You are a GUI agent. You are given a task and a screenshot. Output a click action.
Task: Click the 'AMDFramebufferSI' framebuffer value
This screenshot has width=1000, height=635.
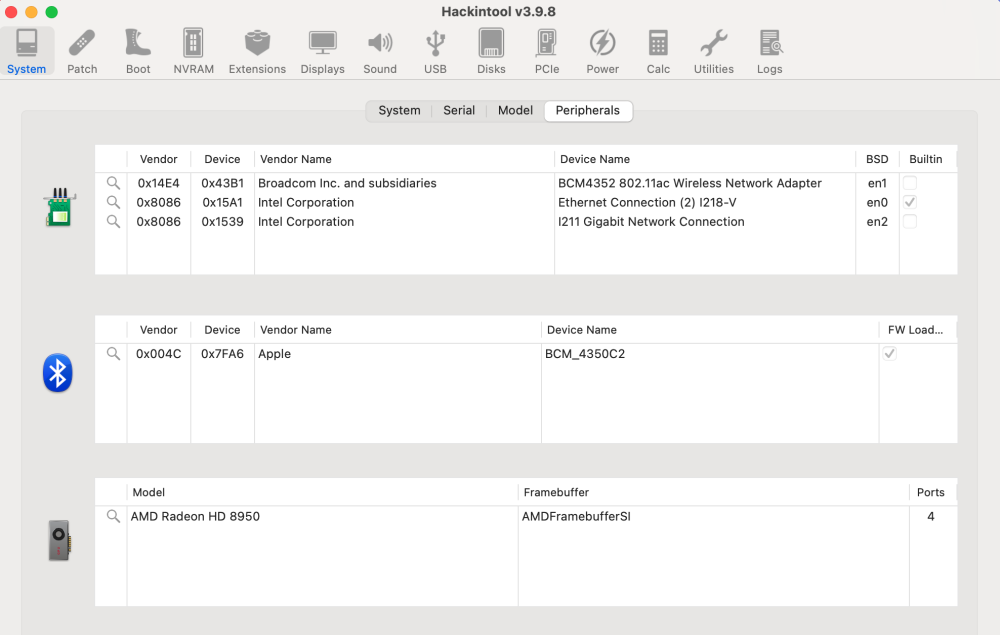pos(576,516)
